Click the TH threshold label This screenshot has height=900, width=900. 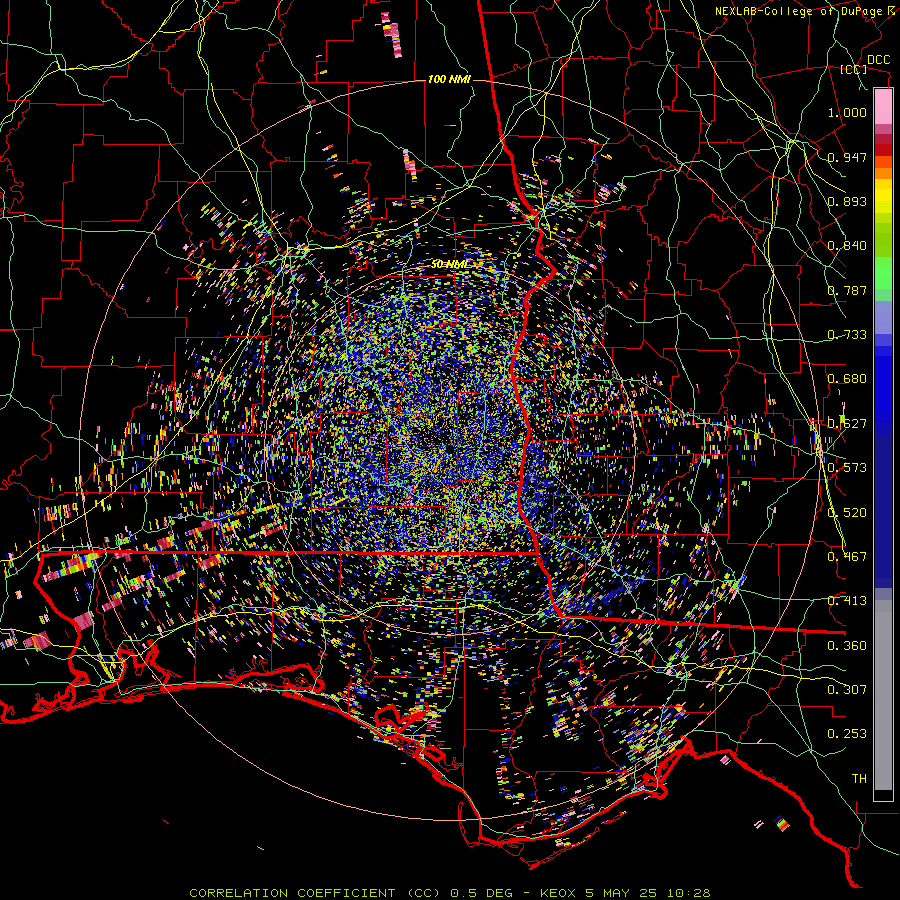coord(859,779)
